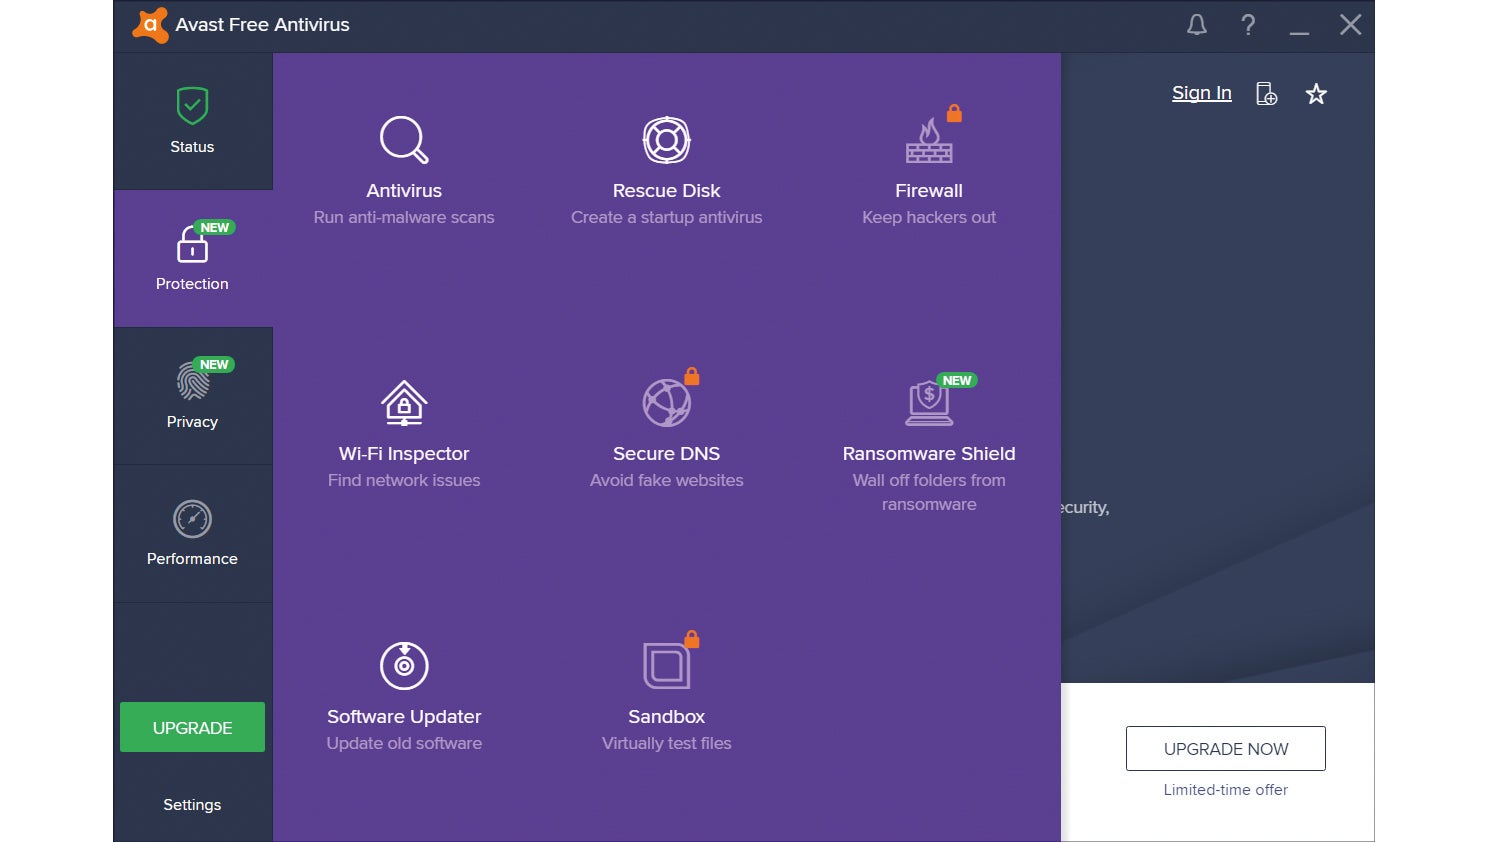Select the Protection sidebar tab
This screenshot has height=842, width=1497.
[192, 258]
